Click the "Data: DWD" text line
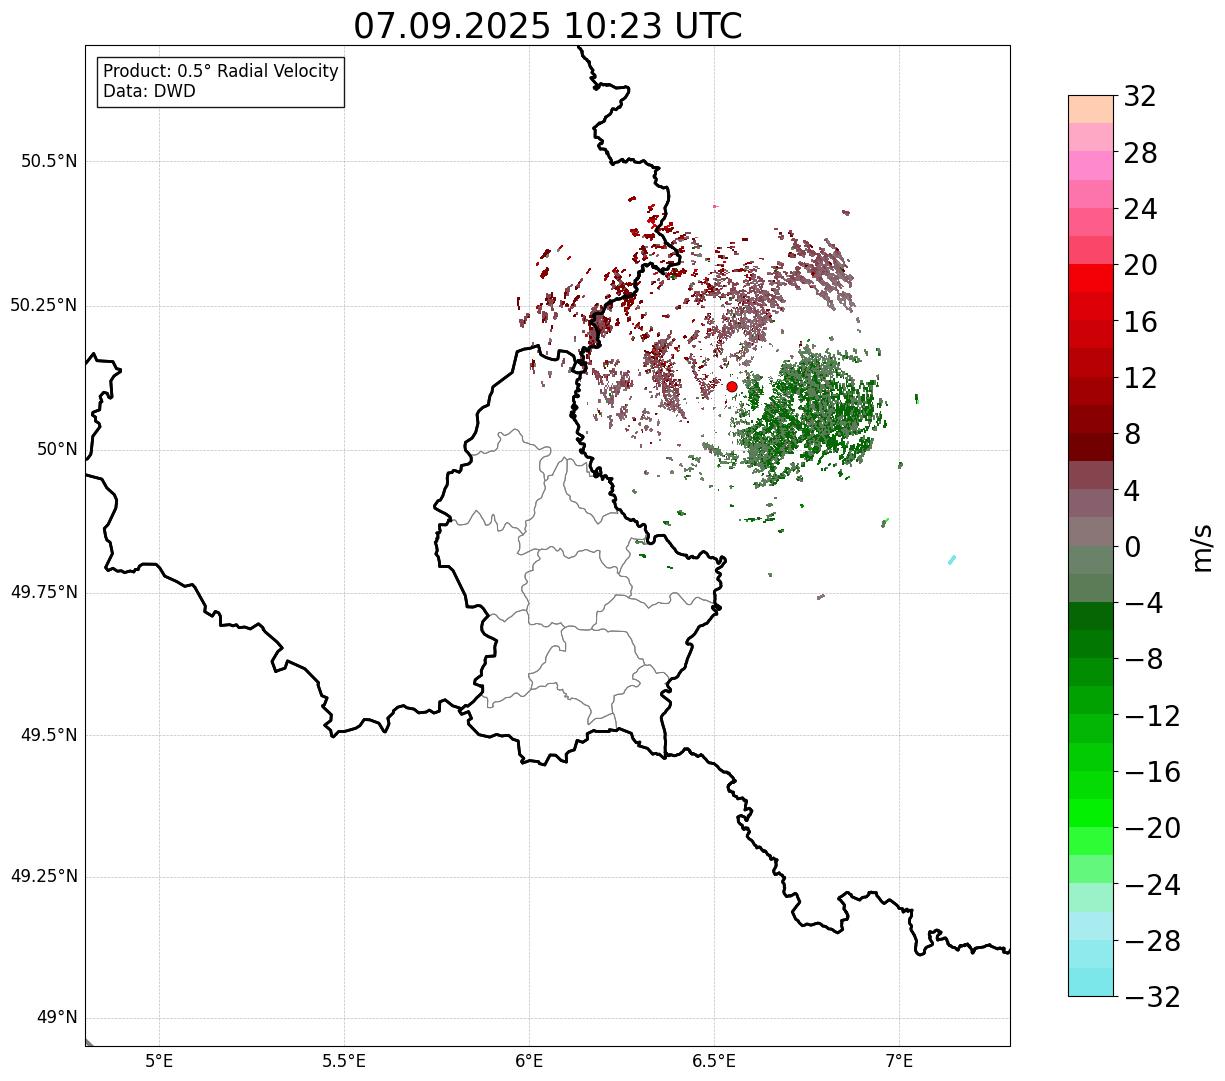Screen dimensions: 1225x1081 click(149, 91)
